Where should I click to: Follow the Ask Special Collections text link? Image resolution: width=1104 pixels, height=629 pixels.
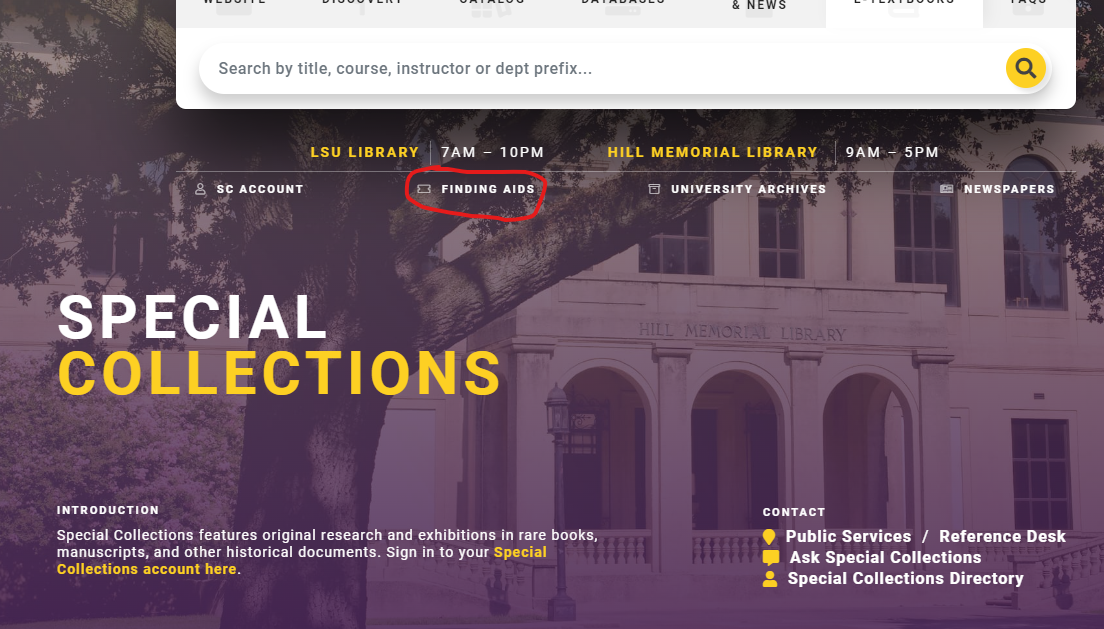click(x=885, y=558)
